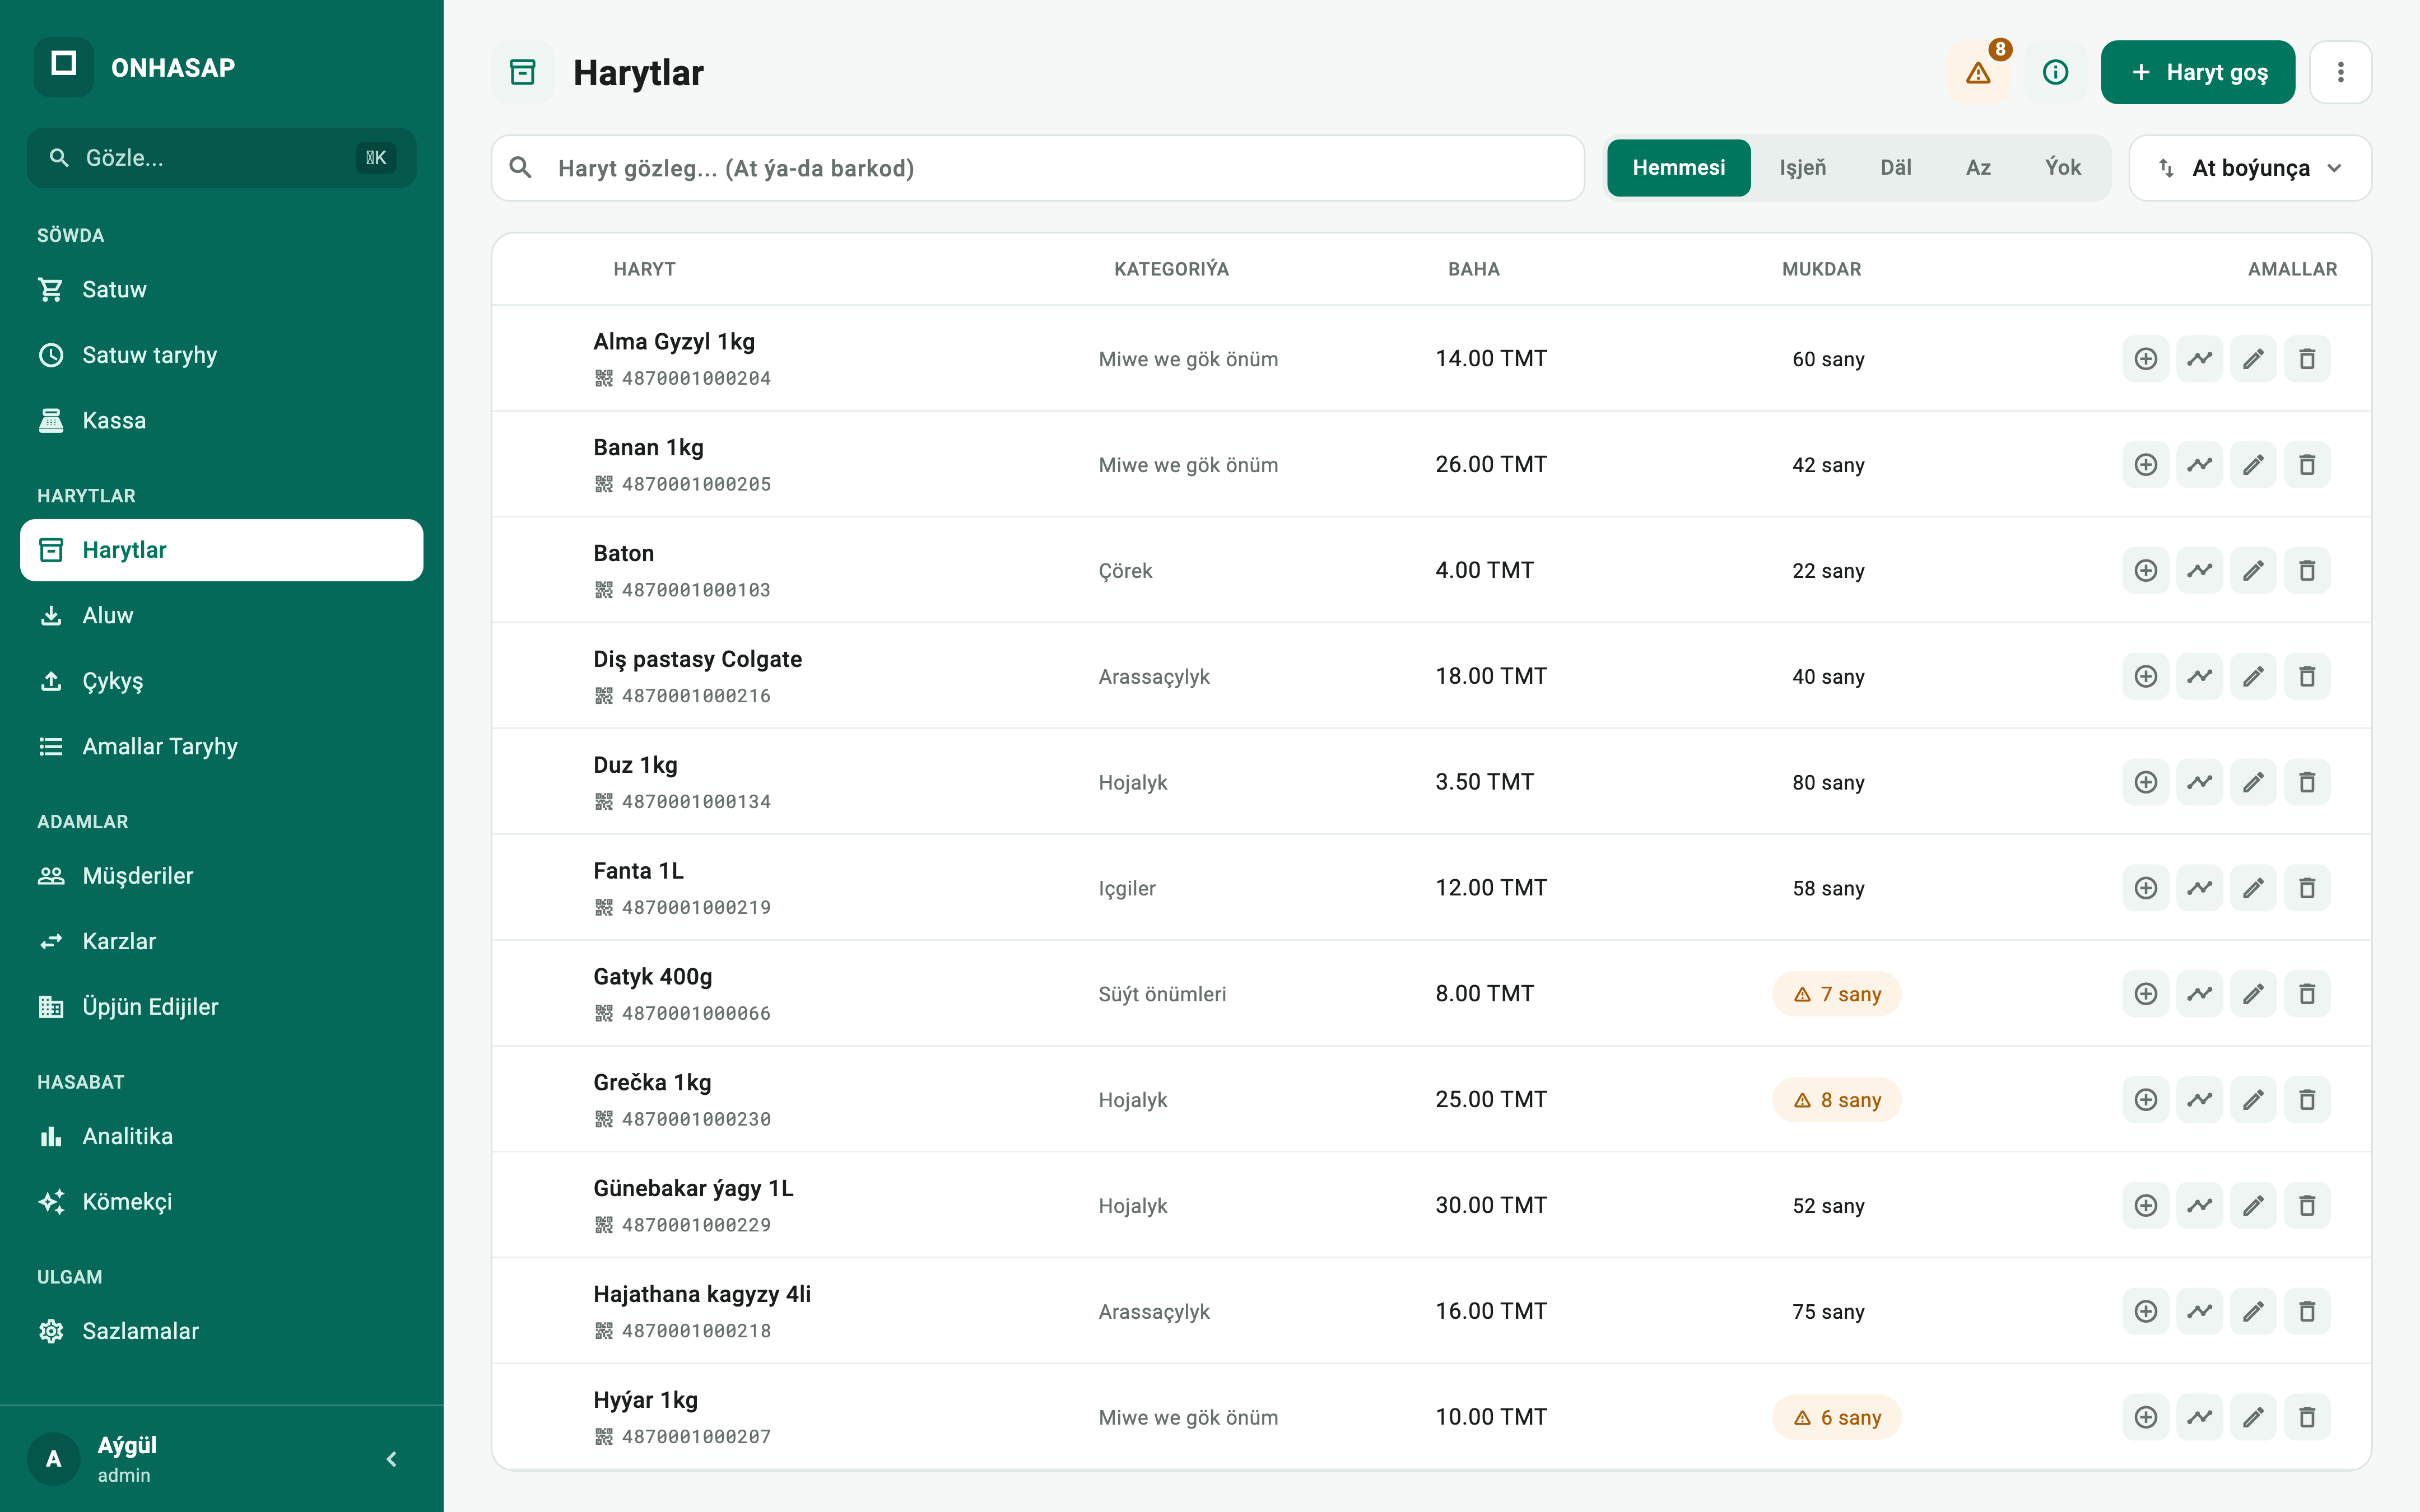The width and height of the screenshot is (2420, 1512).
Task: Open Amallar Taryhy log
Action: point(221,747)
